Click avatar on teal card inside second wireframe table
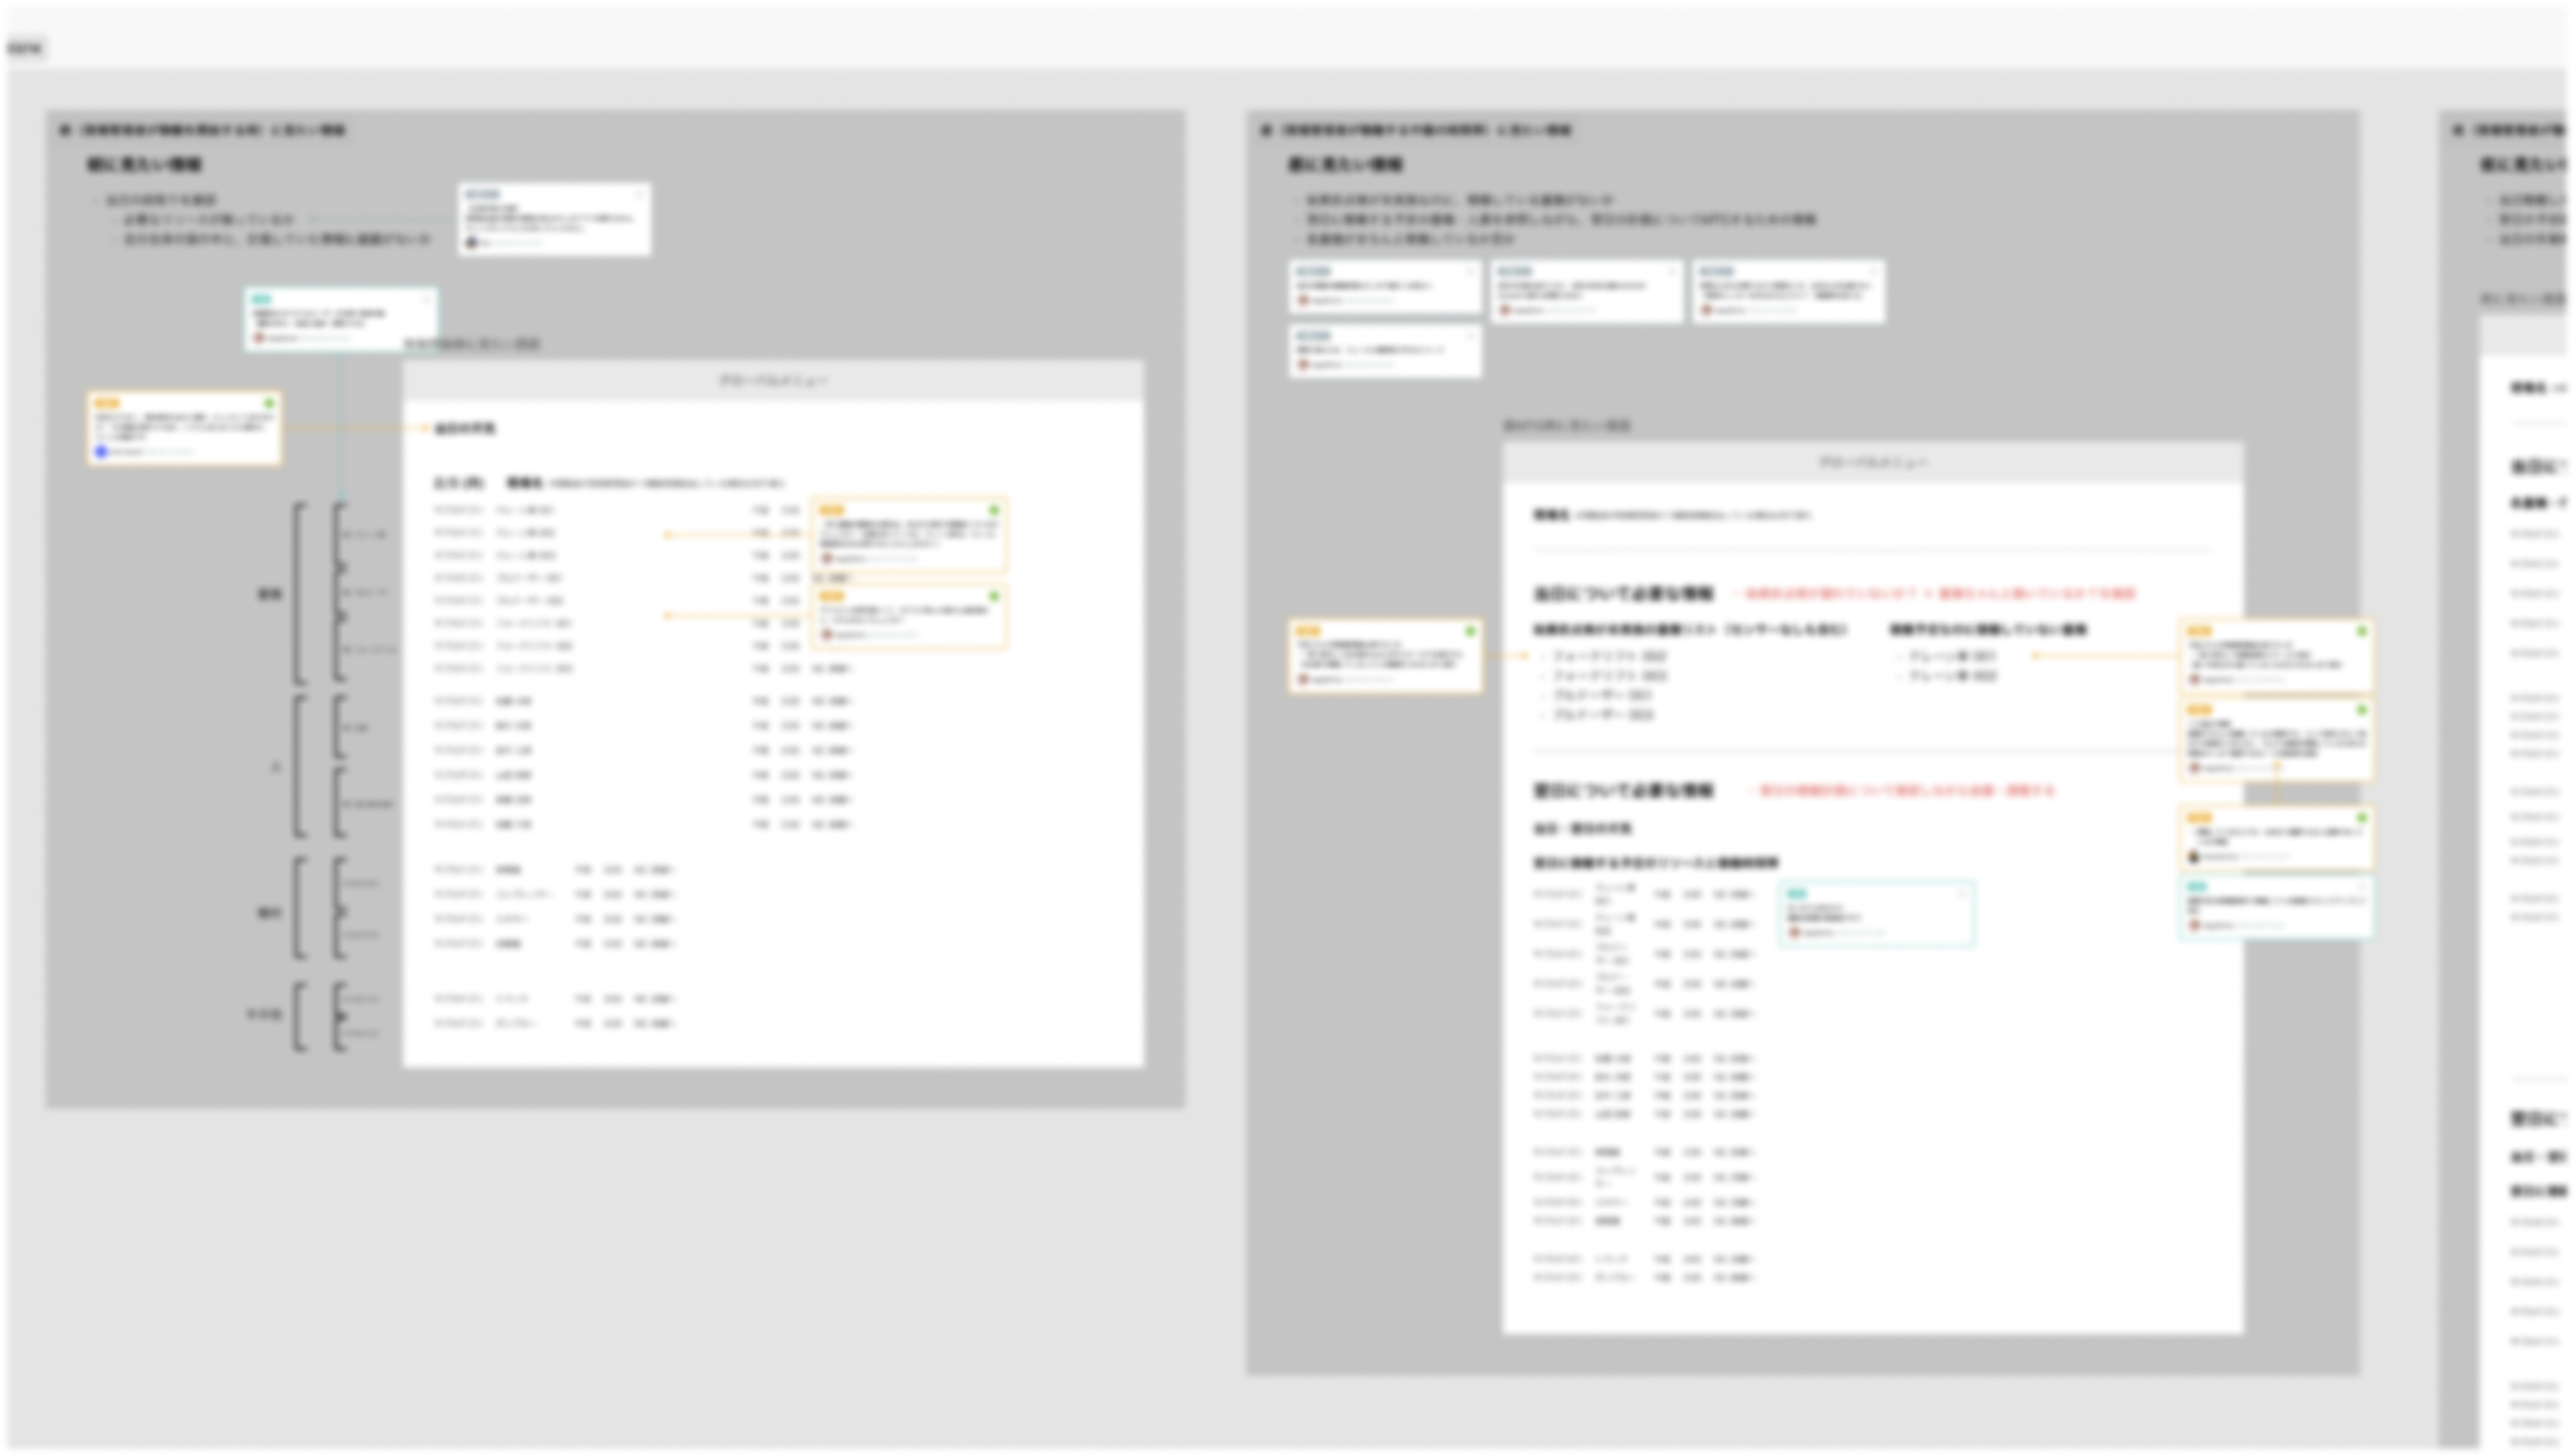This screenshot has height=1456, width=2574. pos(1795,932)
